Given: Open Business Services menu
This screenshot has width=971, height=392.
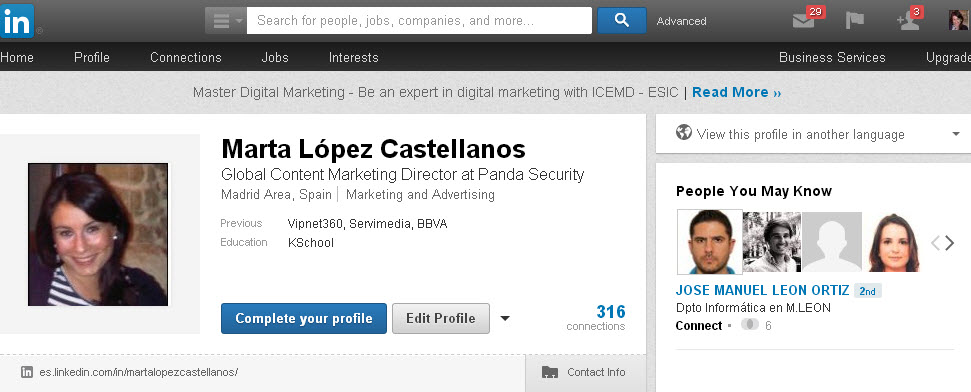Looking at the screenshot, I should coord(832,58).
